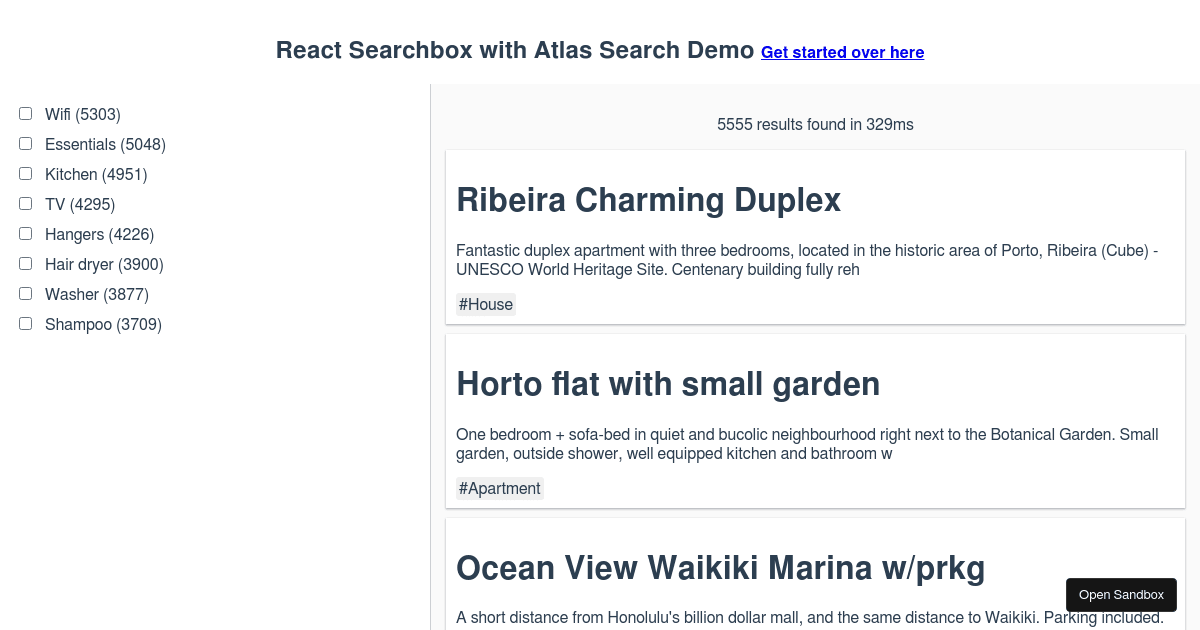Enable the Hangers (4226) checkbox
Image resolution: width=1200 pixels, height=630 pixels.
coord(25,233)
